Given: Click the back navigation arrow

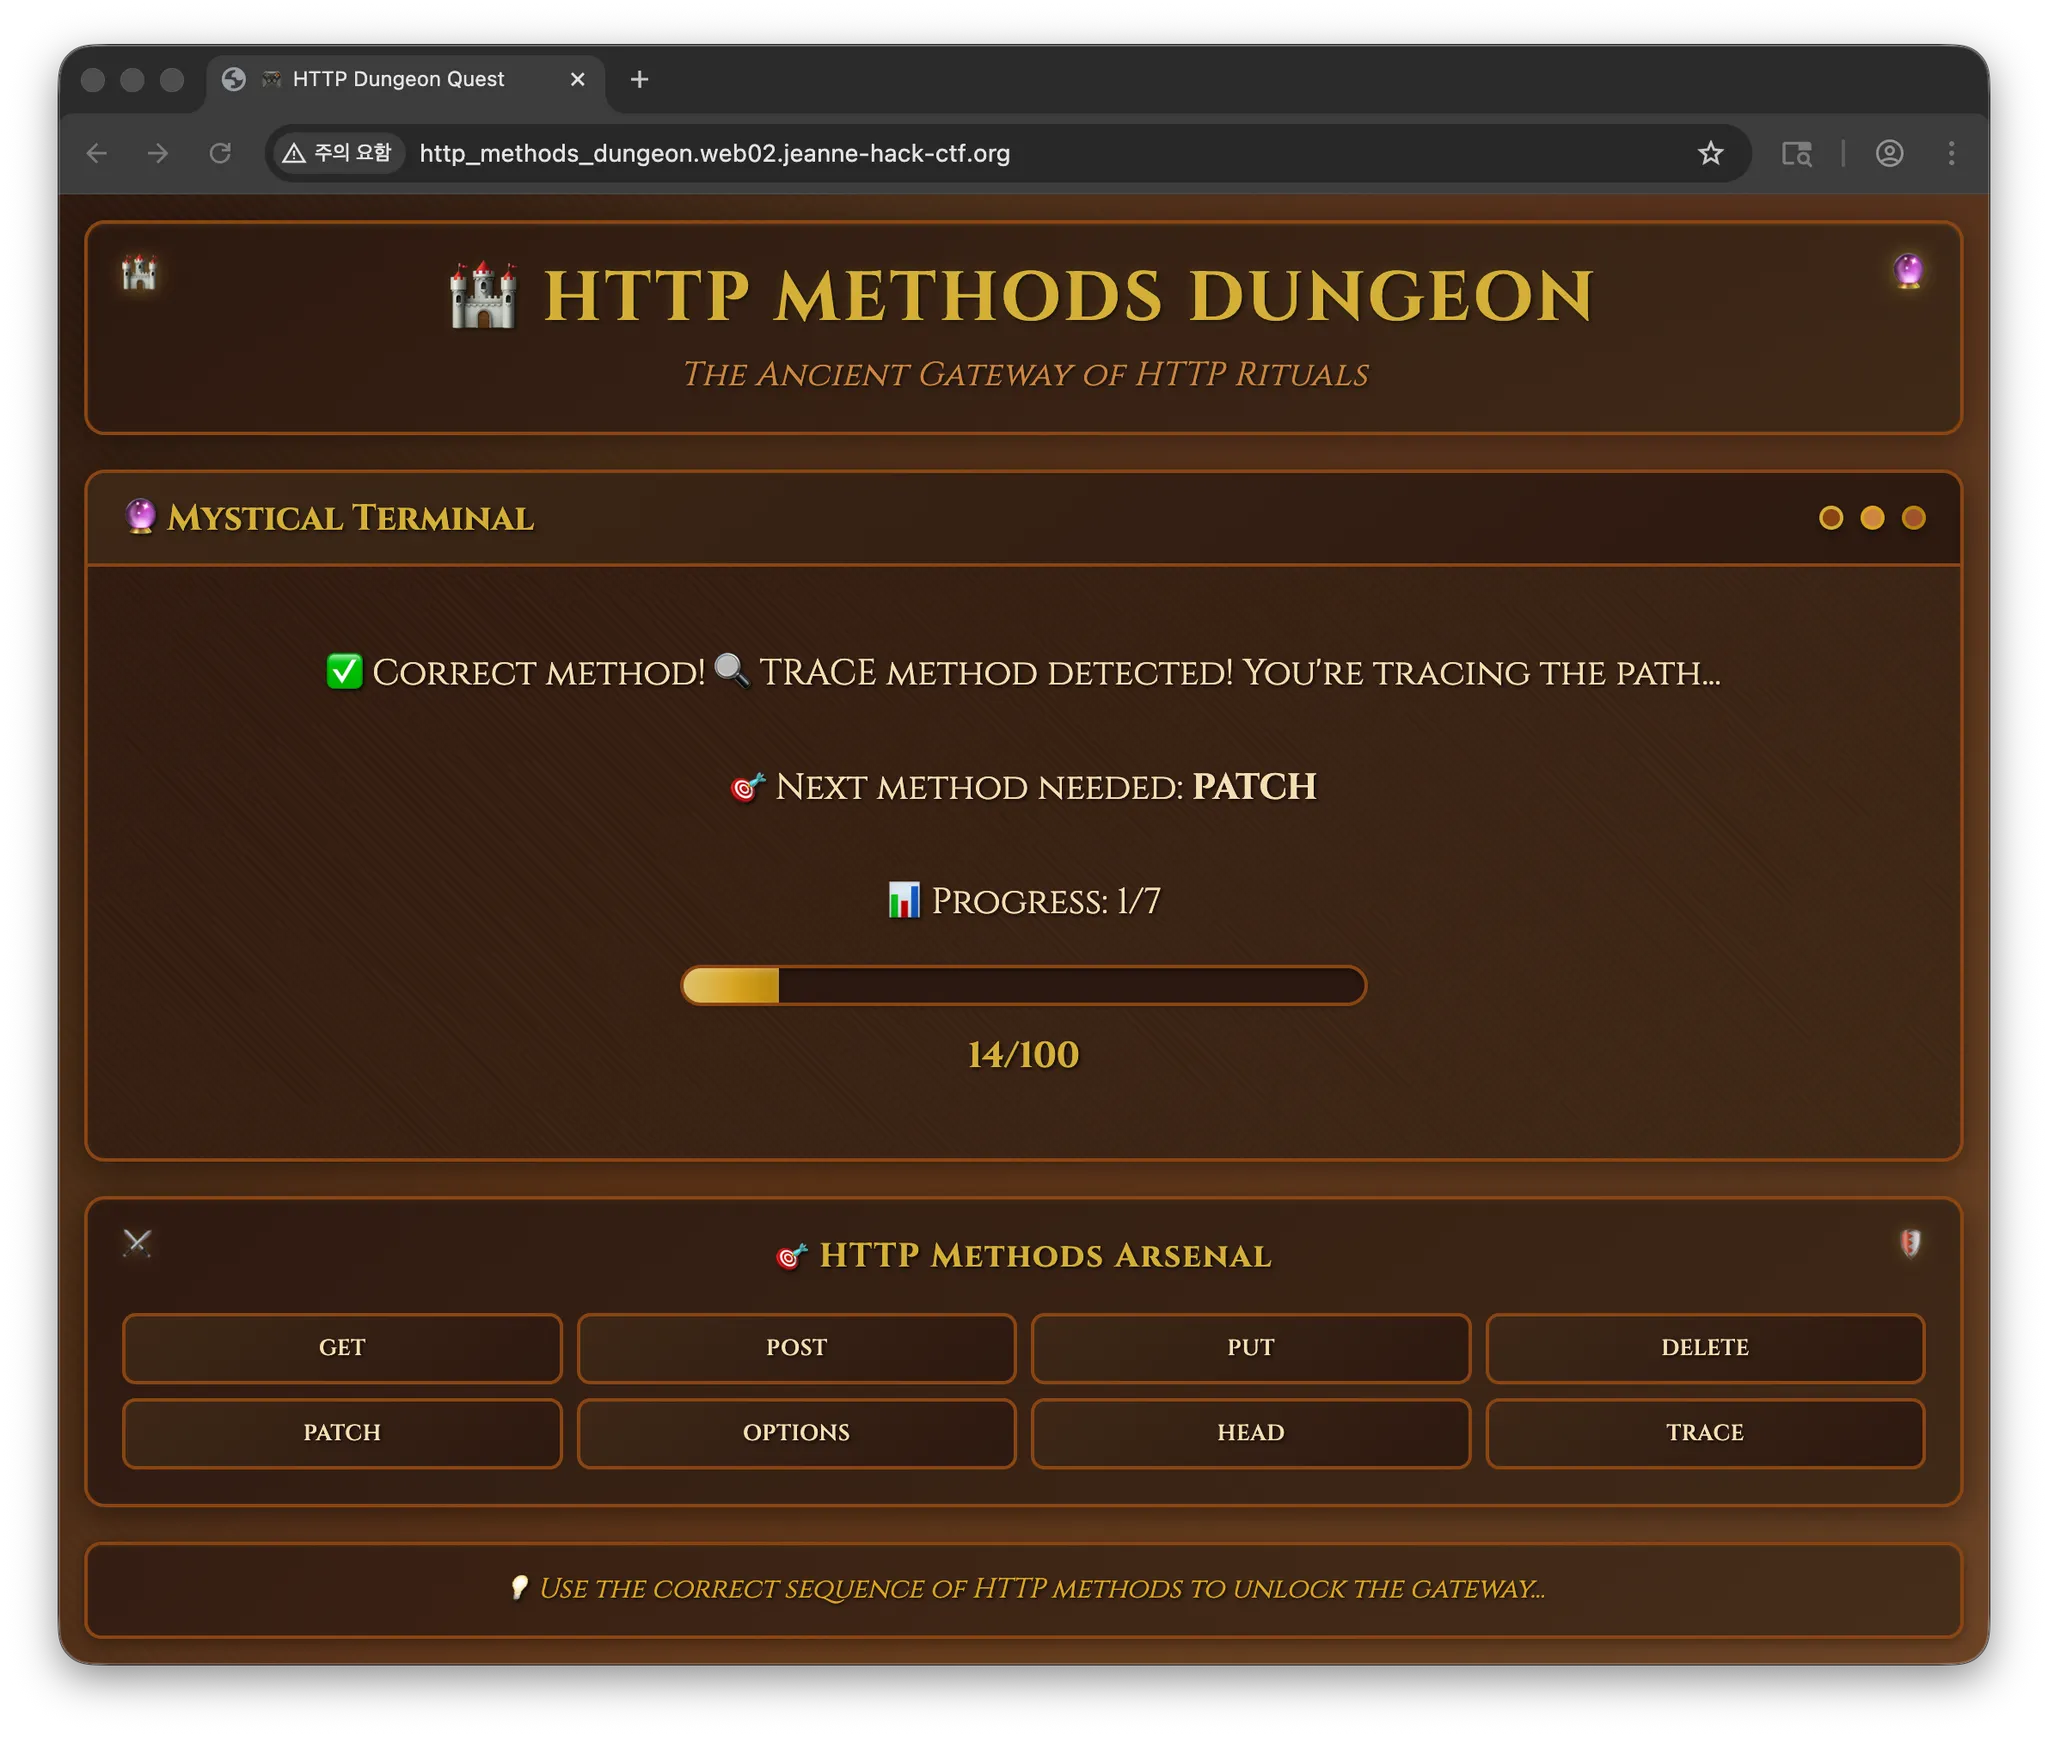Looking at the screenshot, I should pos(97,153).
